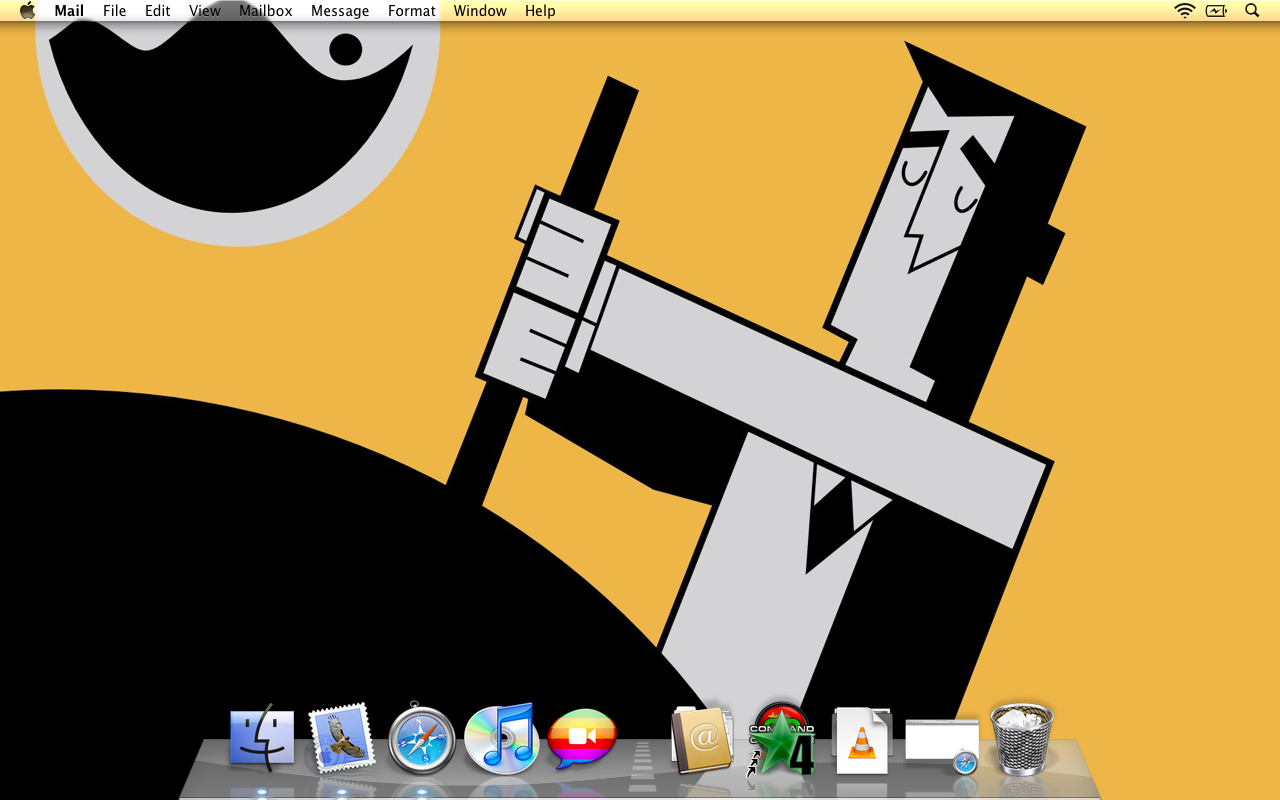Open the Apple menu
Viewport: 1280px width, 800px height.
27,11
